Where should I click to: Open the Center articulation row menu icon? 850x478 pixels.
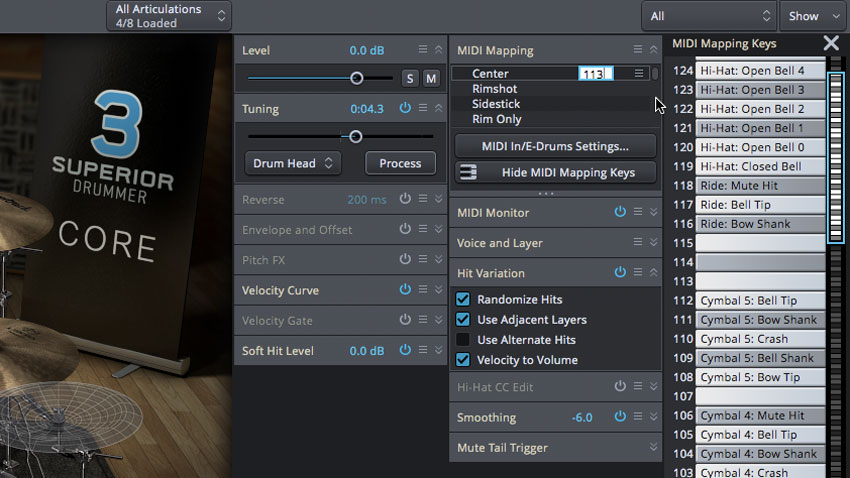[639, 73]
